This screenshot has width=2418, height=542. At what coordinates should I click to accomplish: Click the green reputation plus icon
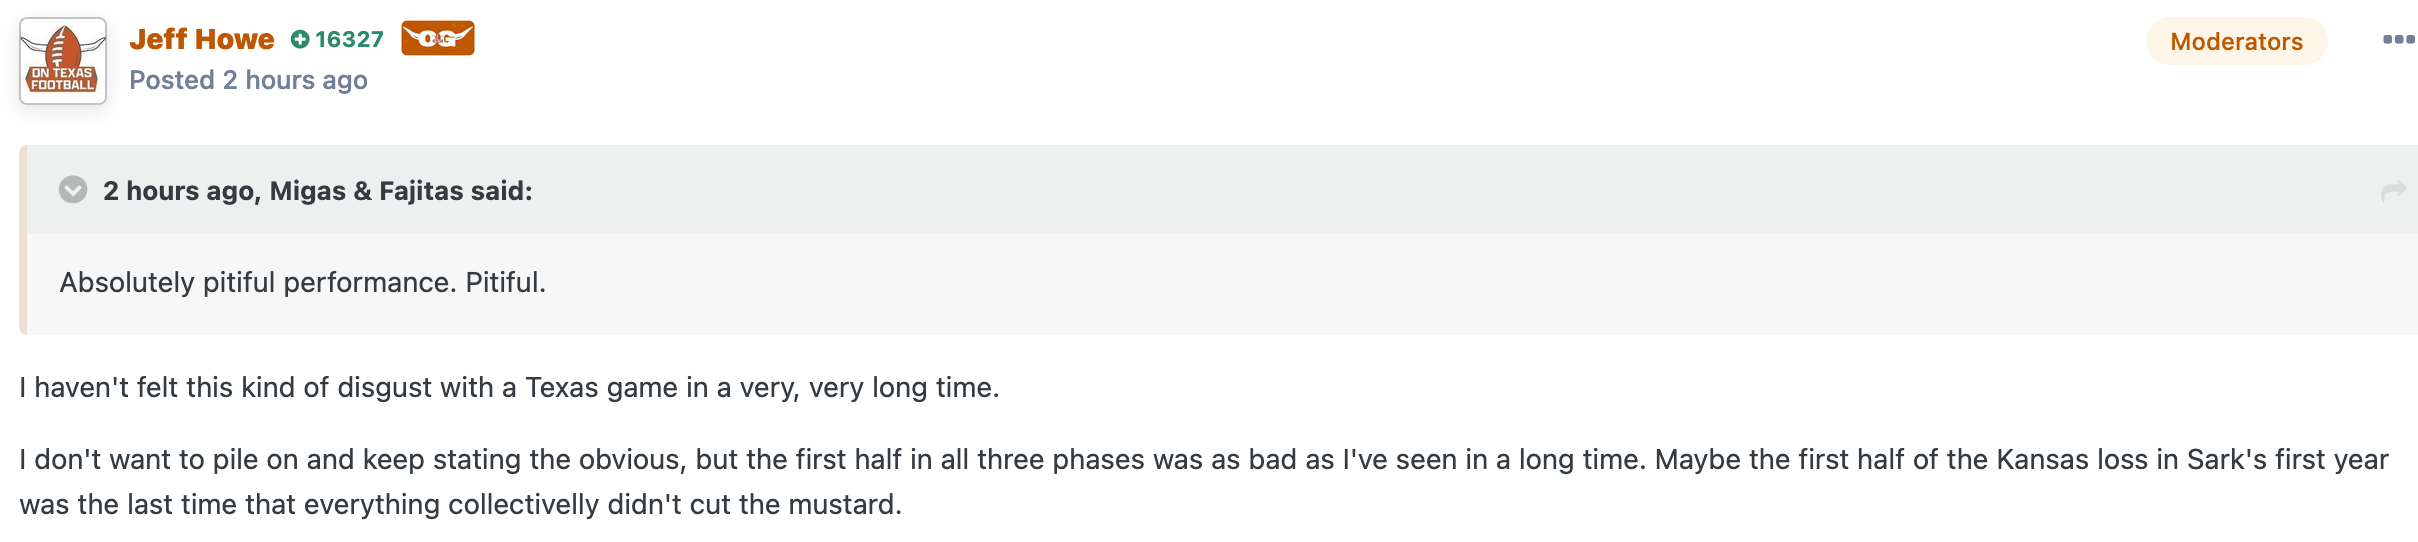tap(300, 39)
